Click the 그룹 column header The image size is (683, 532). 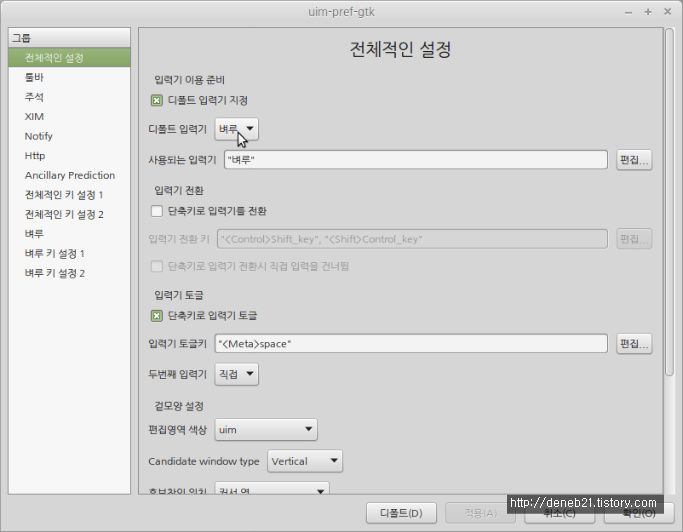[69, 38]
